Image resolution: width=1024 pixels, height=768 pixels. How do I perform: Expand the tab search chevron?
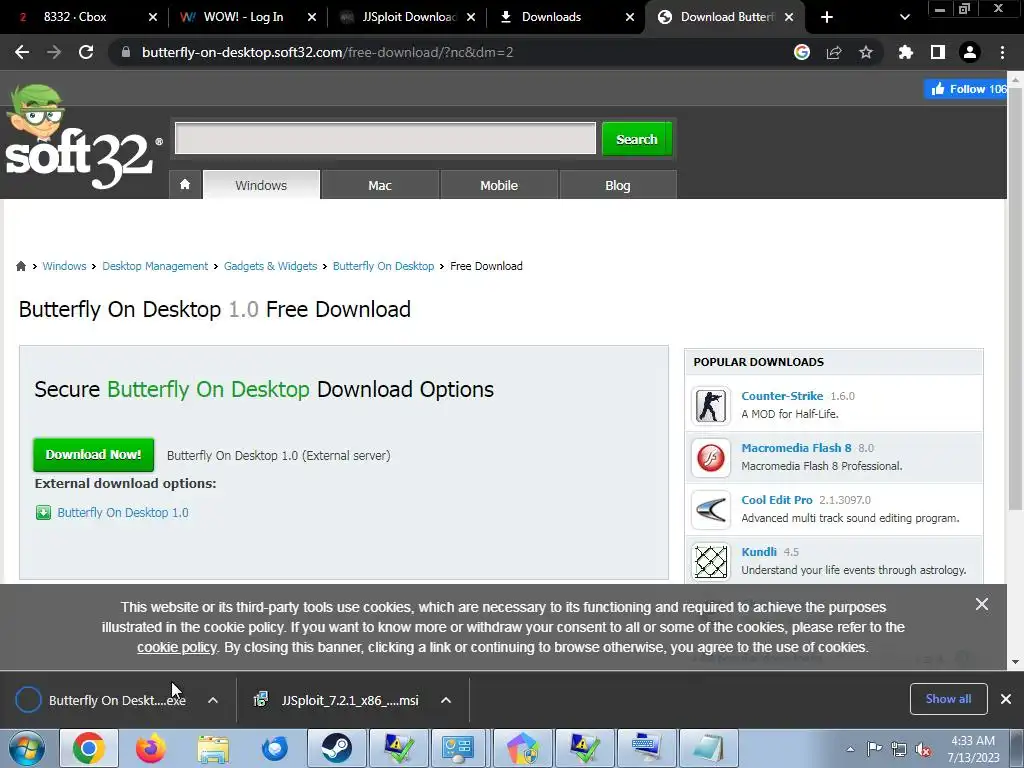click(904, 17)
